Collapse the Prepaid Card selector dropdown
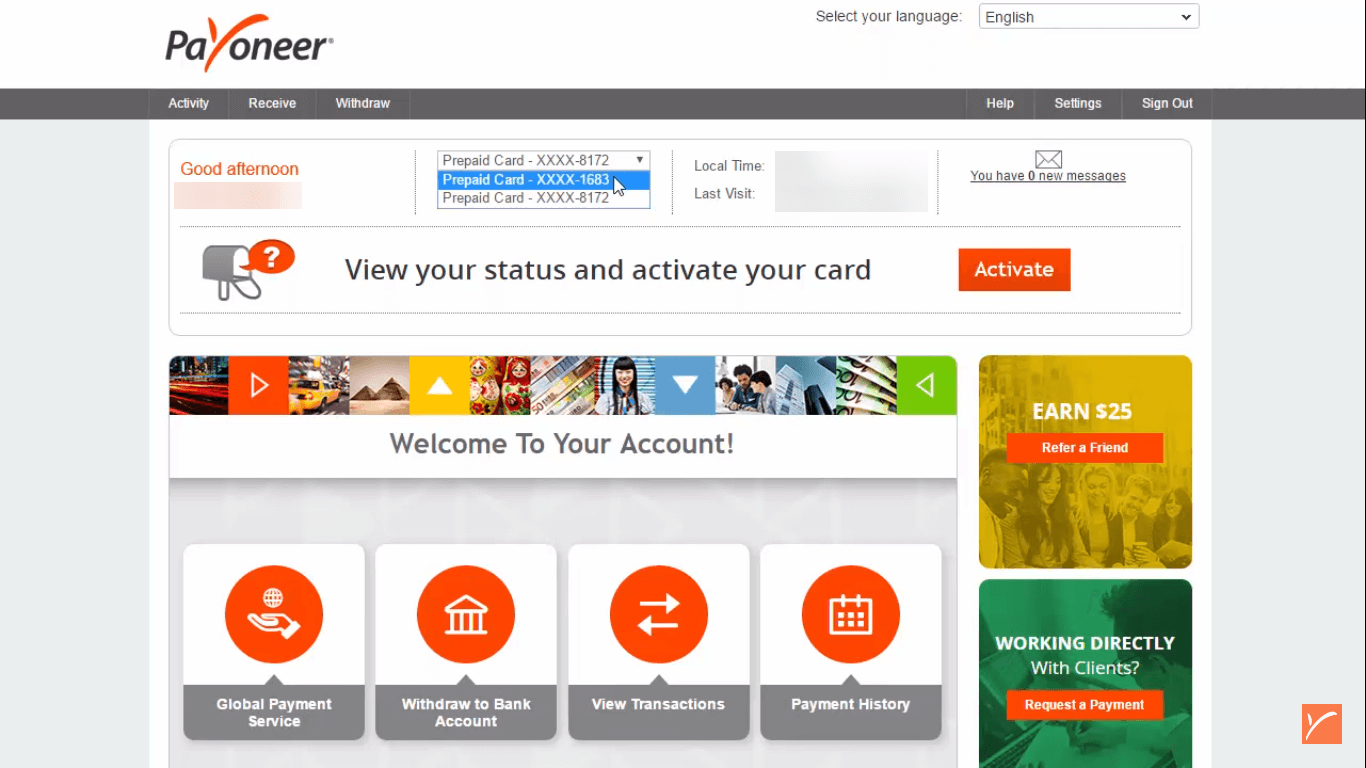This screenshot has height=768, width=1366. 543,160
